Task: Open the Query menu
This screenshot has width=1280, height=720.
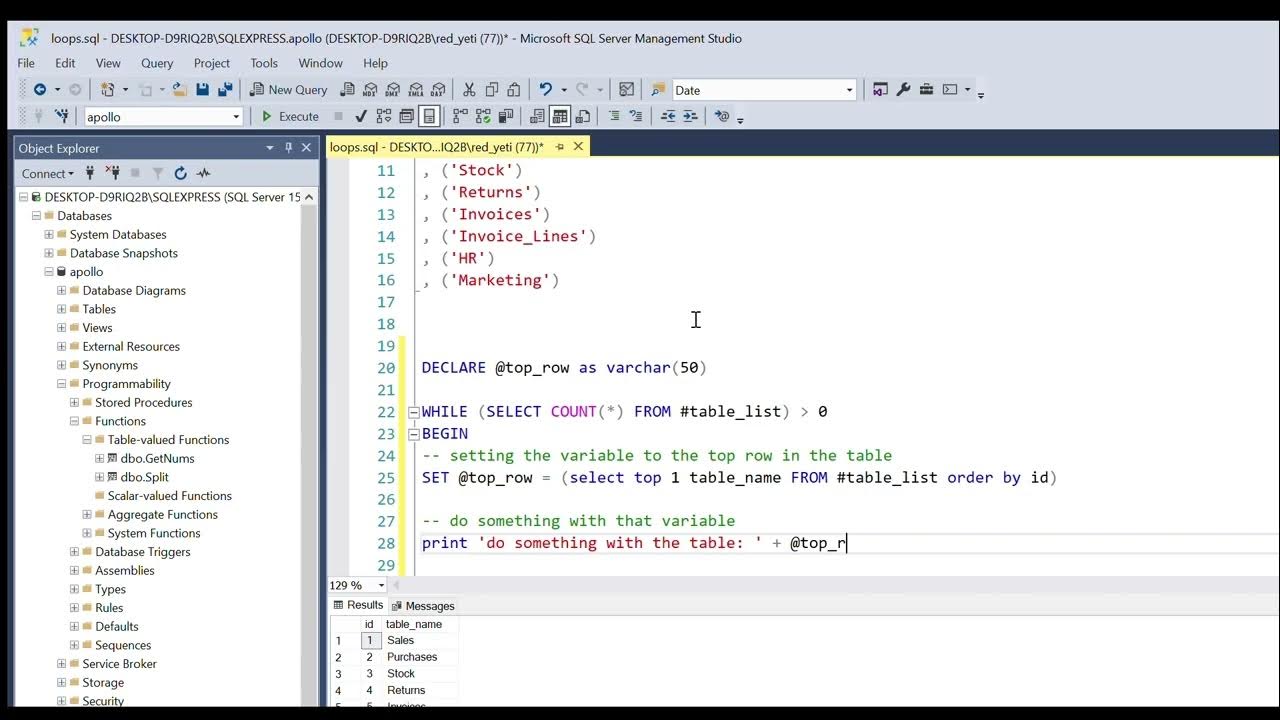Action: pos(157,63)
